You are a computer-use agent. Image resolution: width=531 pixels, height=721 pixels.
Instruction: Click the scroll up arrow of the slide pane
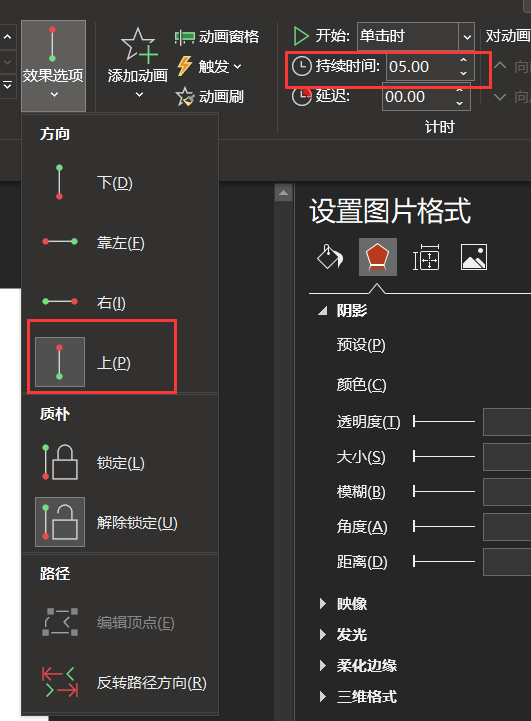point(284,193)
